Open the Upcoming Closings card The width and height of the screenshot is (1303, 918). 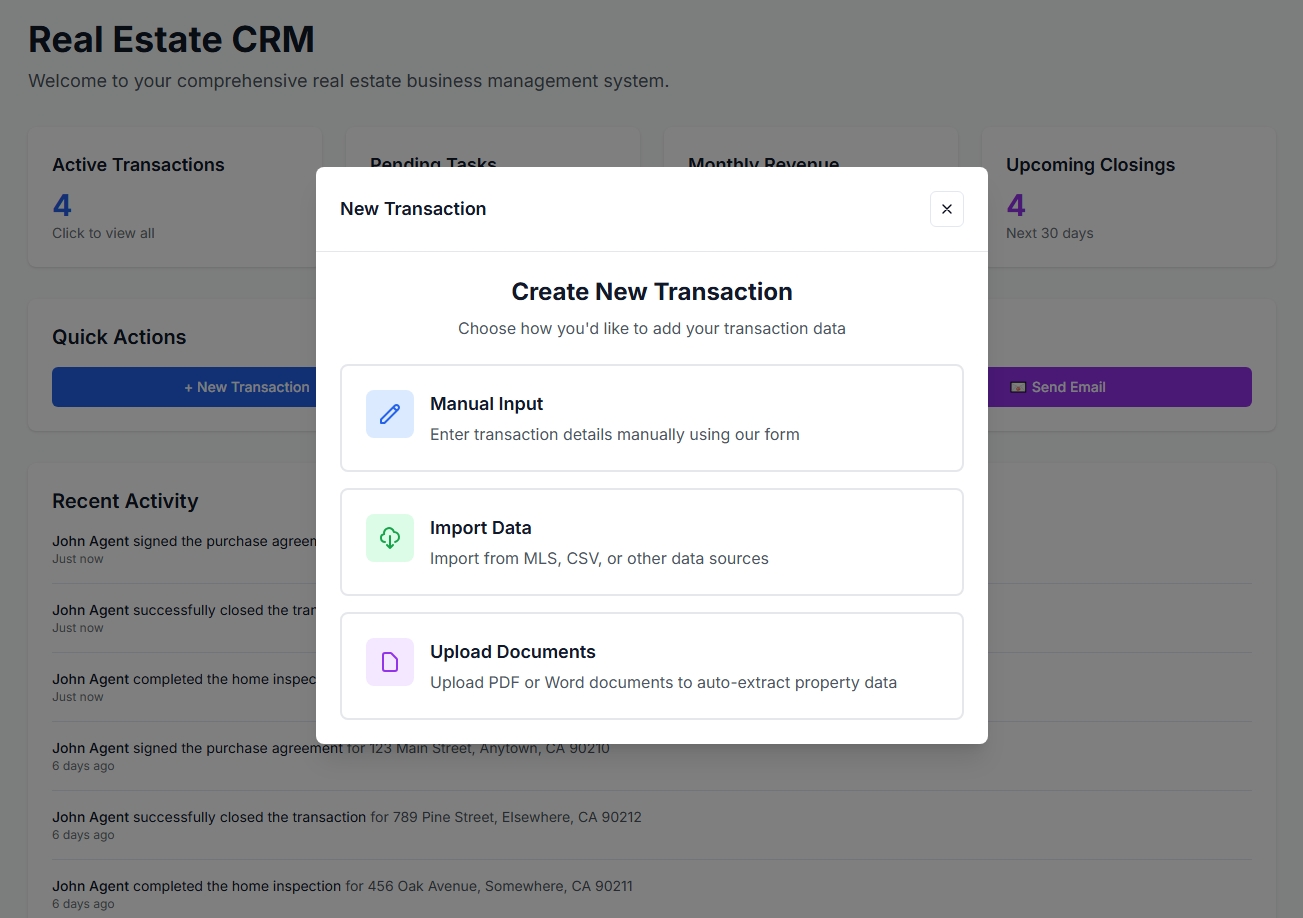point(1129,197)
